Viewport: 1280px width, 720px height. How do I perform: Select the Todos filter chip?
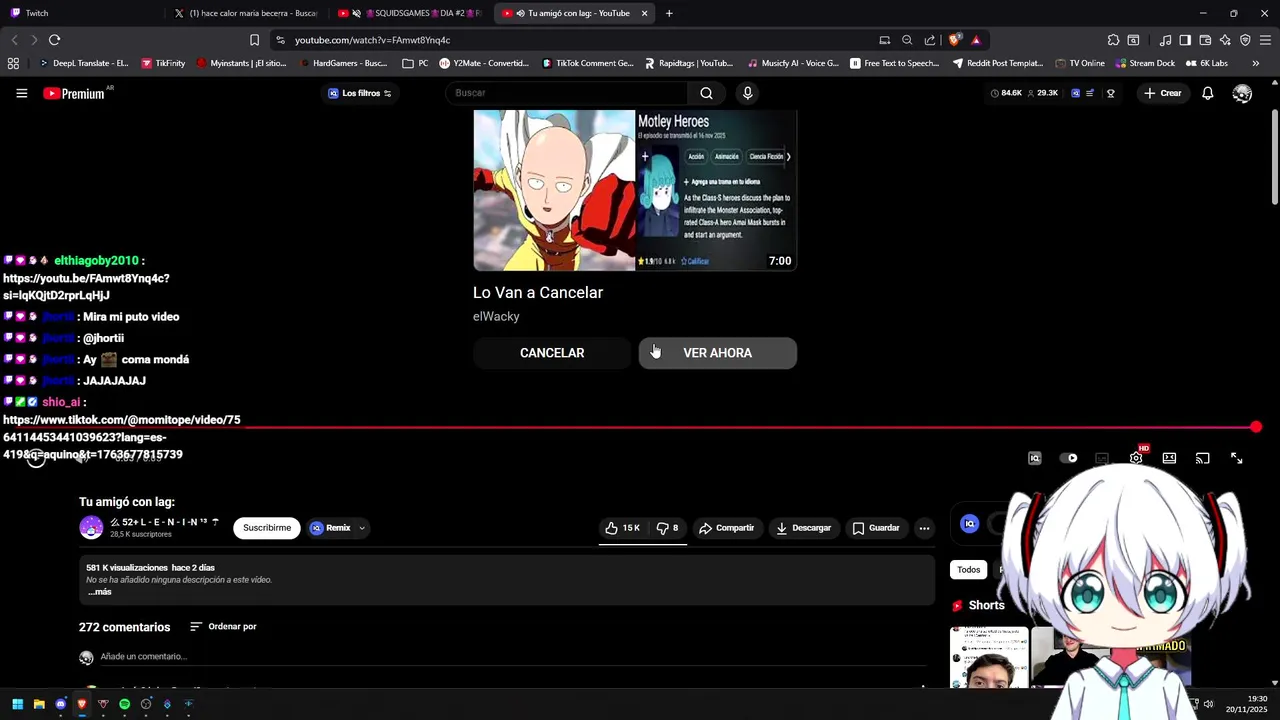pos(968,570)
